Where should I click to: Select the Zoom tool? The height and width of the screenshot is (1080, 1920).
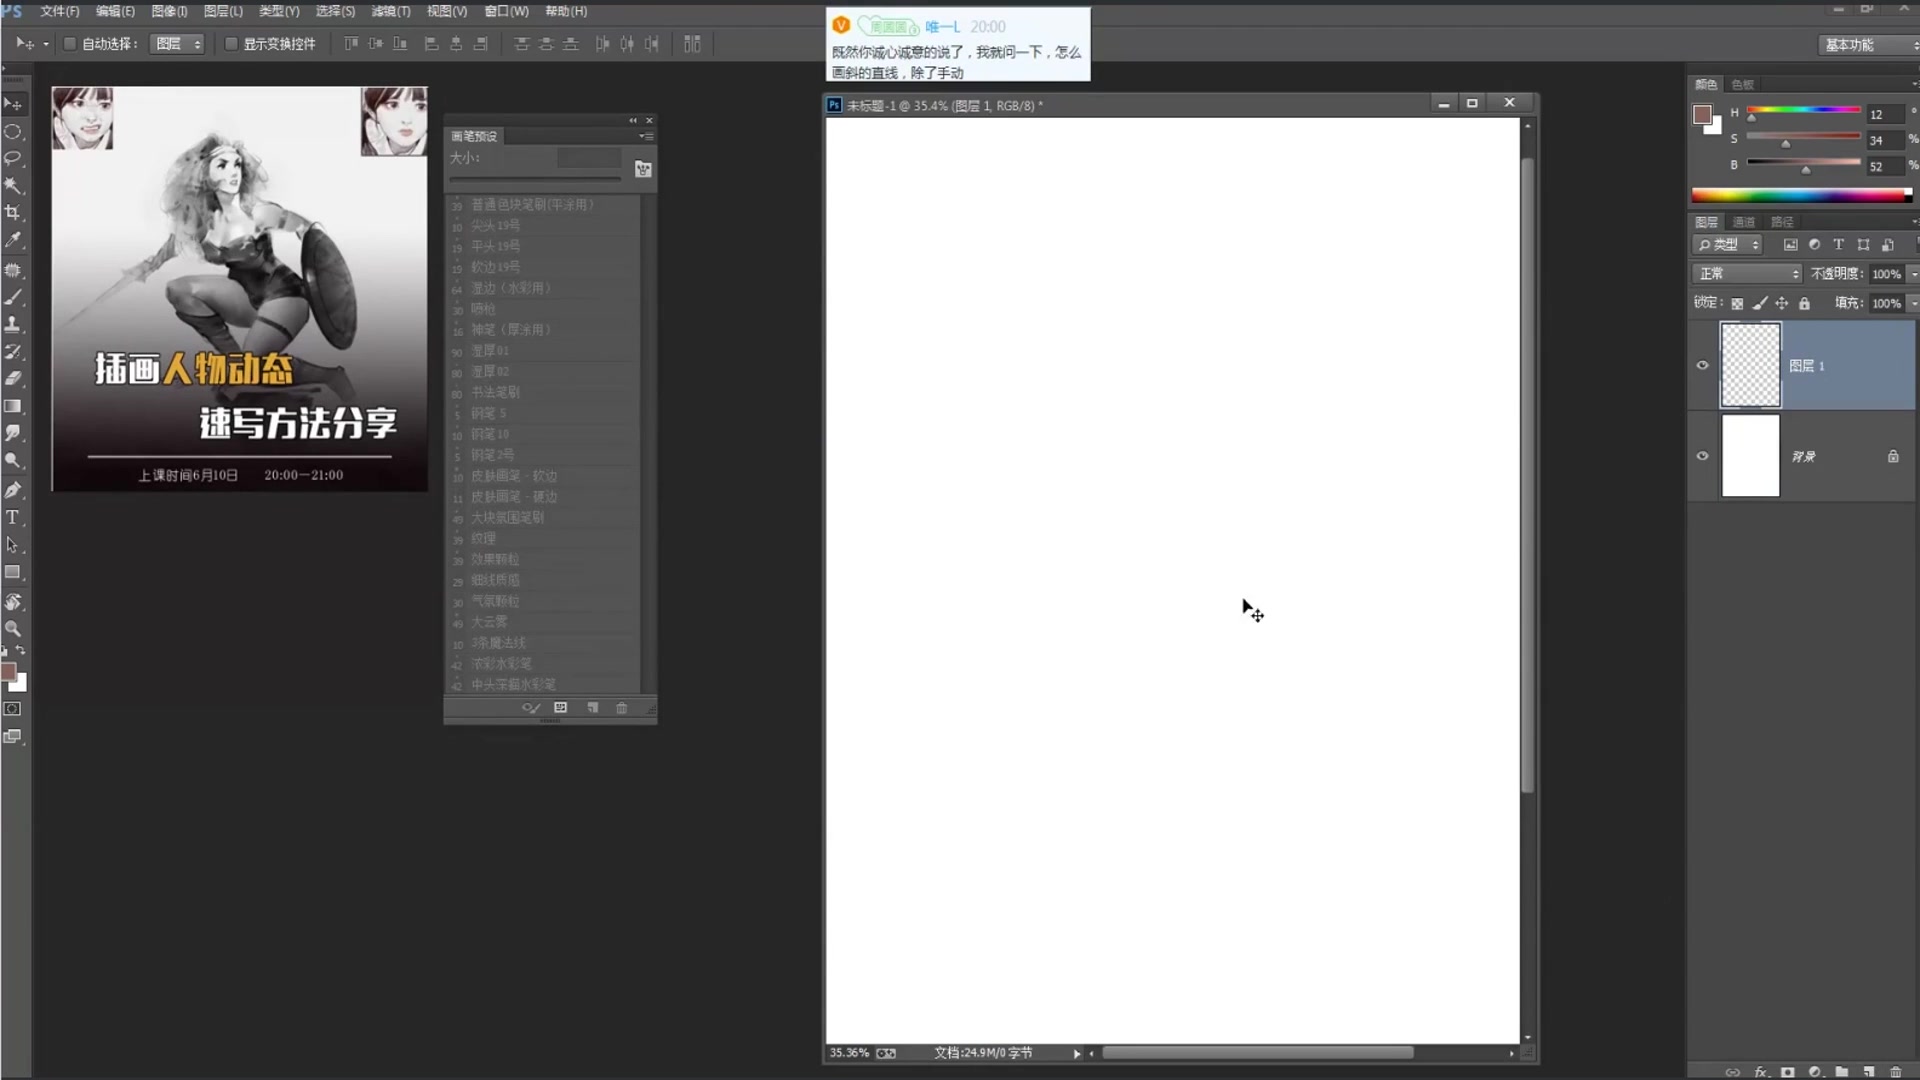click(x=14, y=629)
